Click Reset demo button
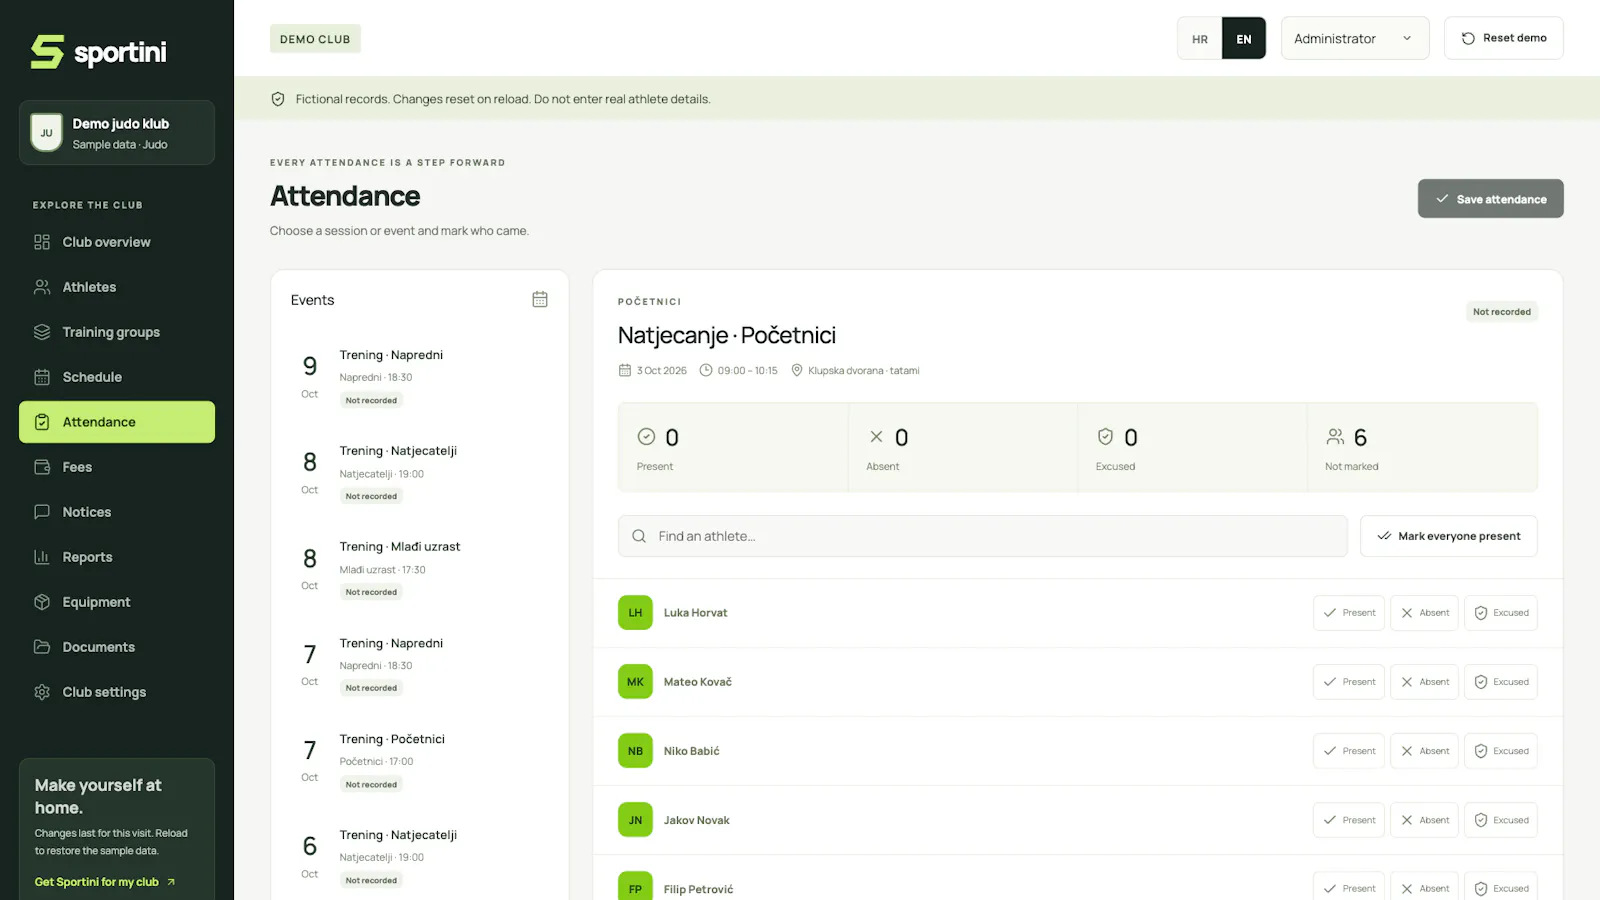Screen dimensions: 1600x900 [1503, 38]
